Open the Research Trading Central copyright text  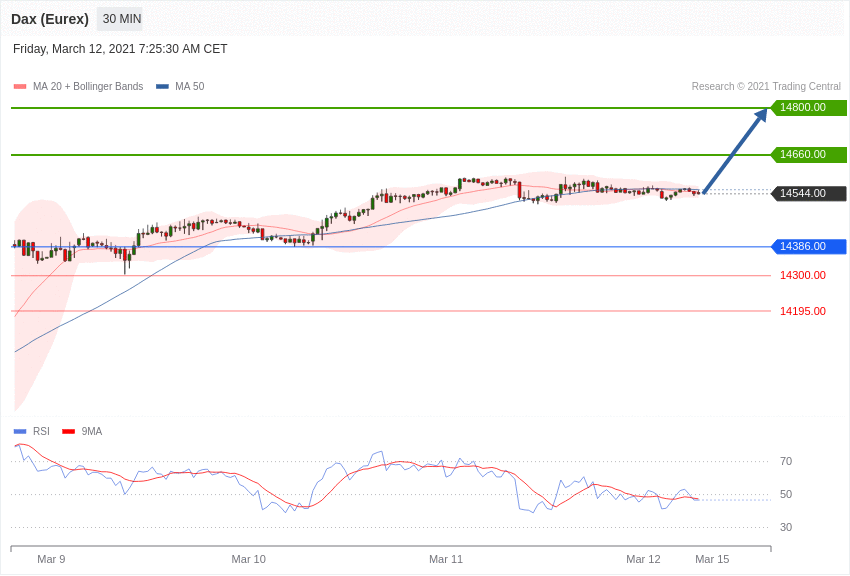click(x=766, y=87)
